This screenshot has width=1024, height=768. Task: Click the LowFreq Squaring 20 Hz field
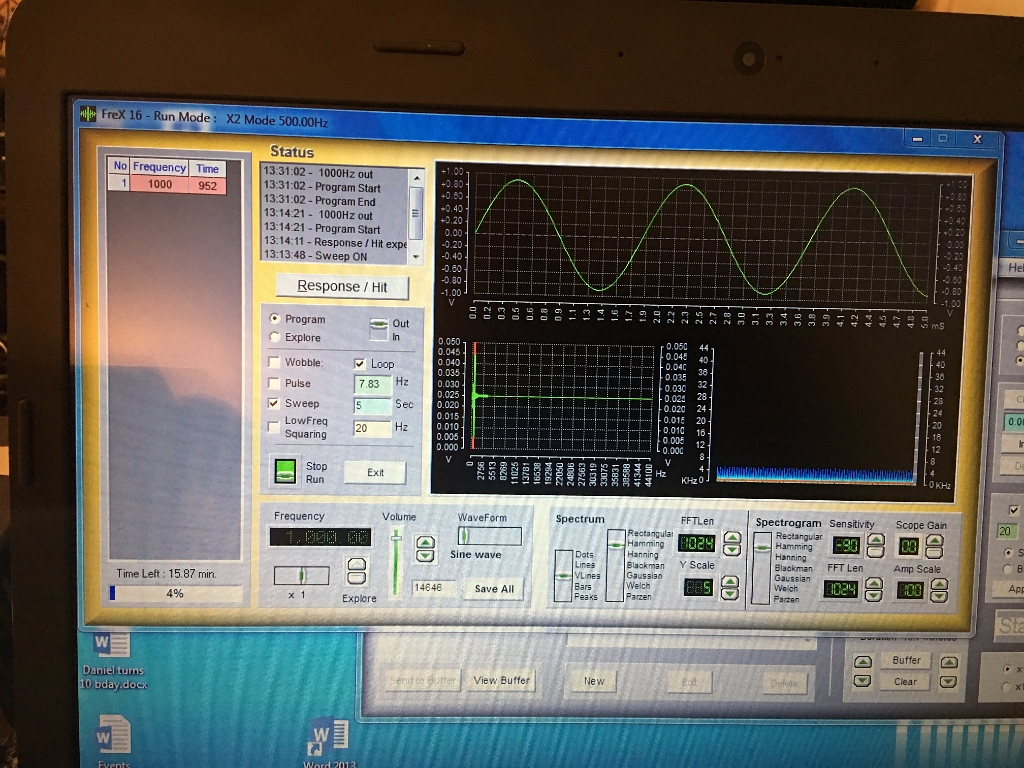tap(372, 428)
